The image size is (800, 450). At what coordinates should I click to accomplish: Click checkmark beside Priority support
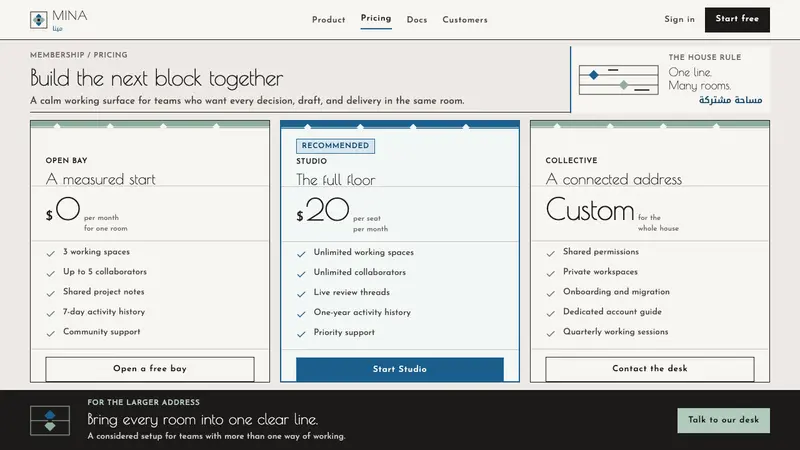coord(301,334)
